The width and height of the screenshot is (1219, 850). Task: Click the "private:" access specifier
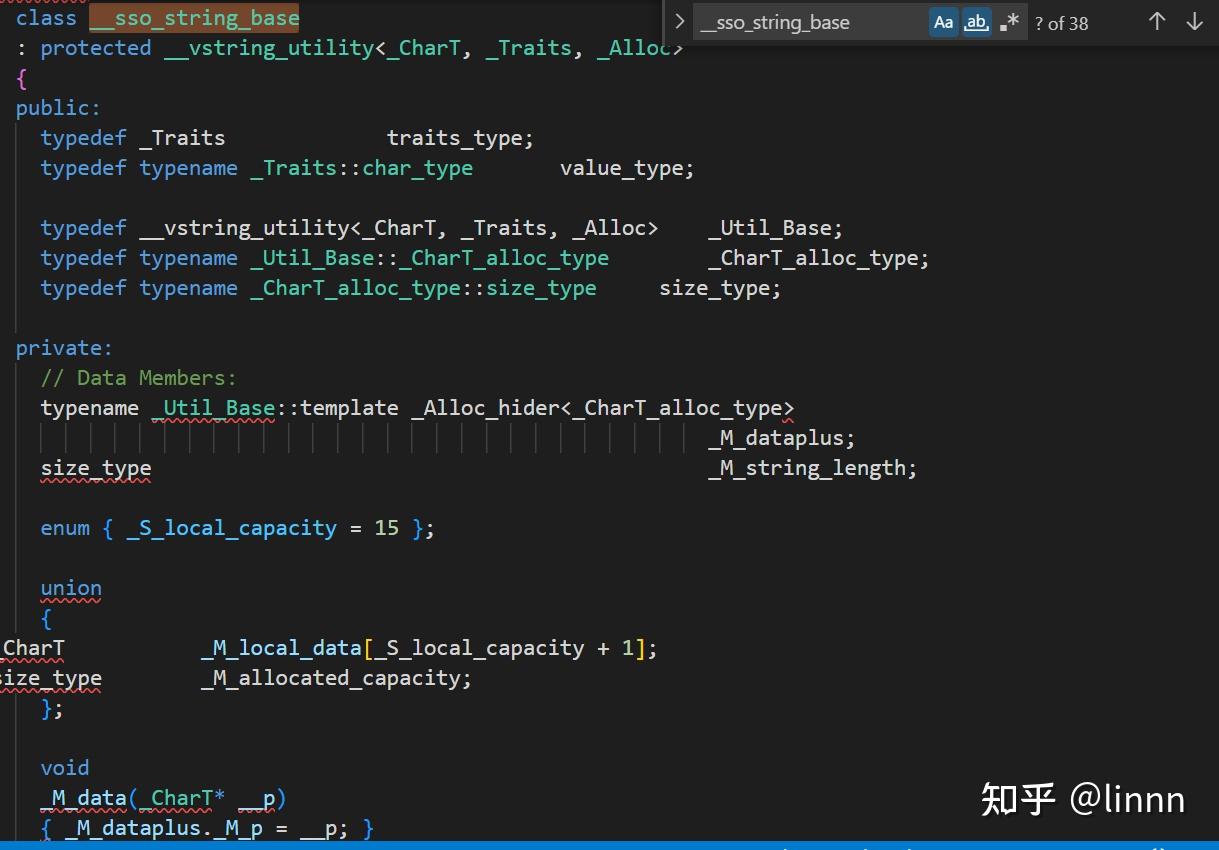click(x=65, y=348)
